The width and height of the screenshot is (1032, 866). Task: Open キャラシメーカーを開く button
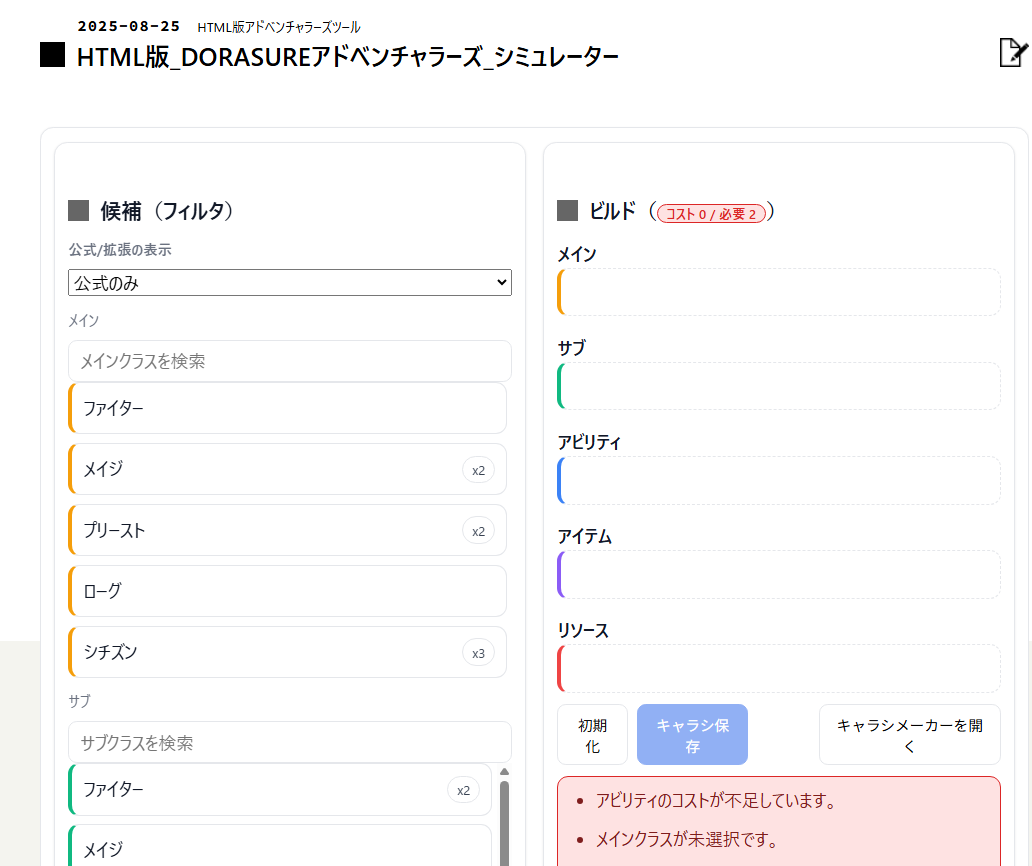coord(910,735)
